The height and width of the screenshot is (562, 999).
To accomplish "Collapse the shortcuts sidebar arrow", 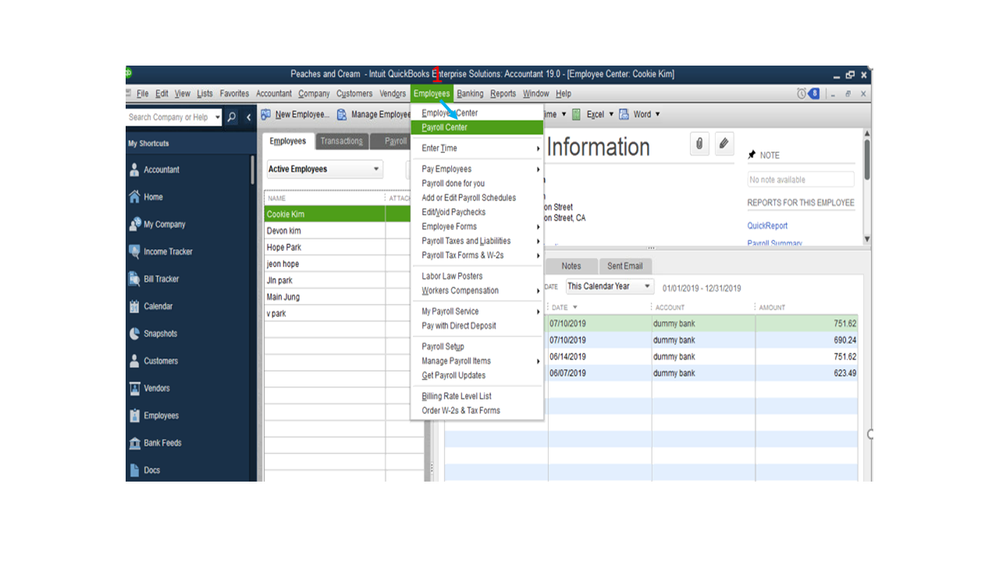I will (x=248, y=117).
